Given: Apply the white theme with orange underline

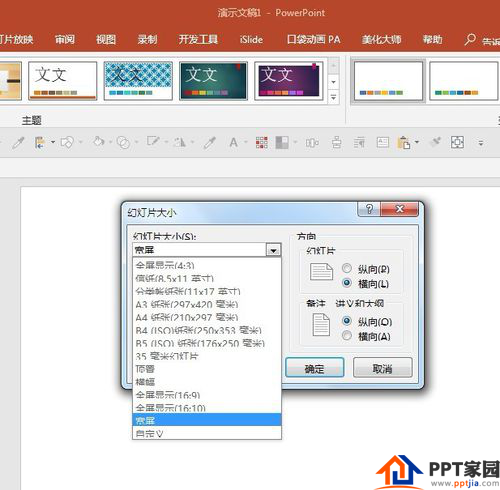Looking at the screenshot, I should click(x=63, y=81).
